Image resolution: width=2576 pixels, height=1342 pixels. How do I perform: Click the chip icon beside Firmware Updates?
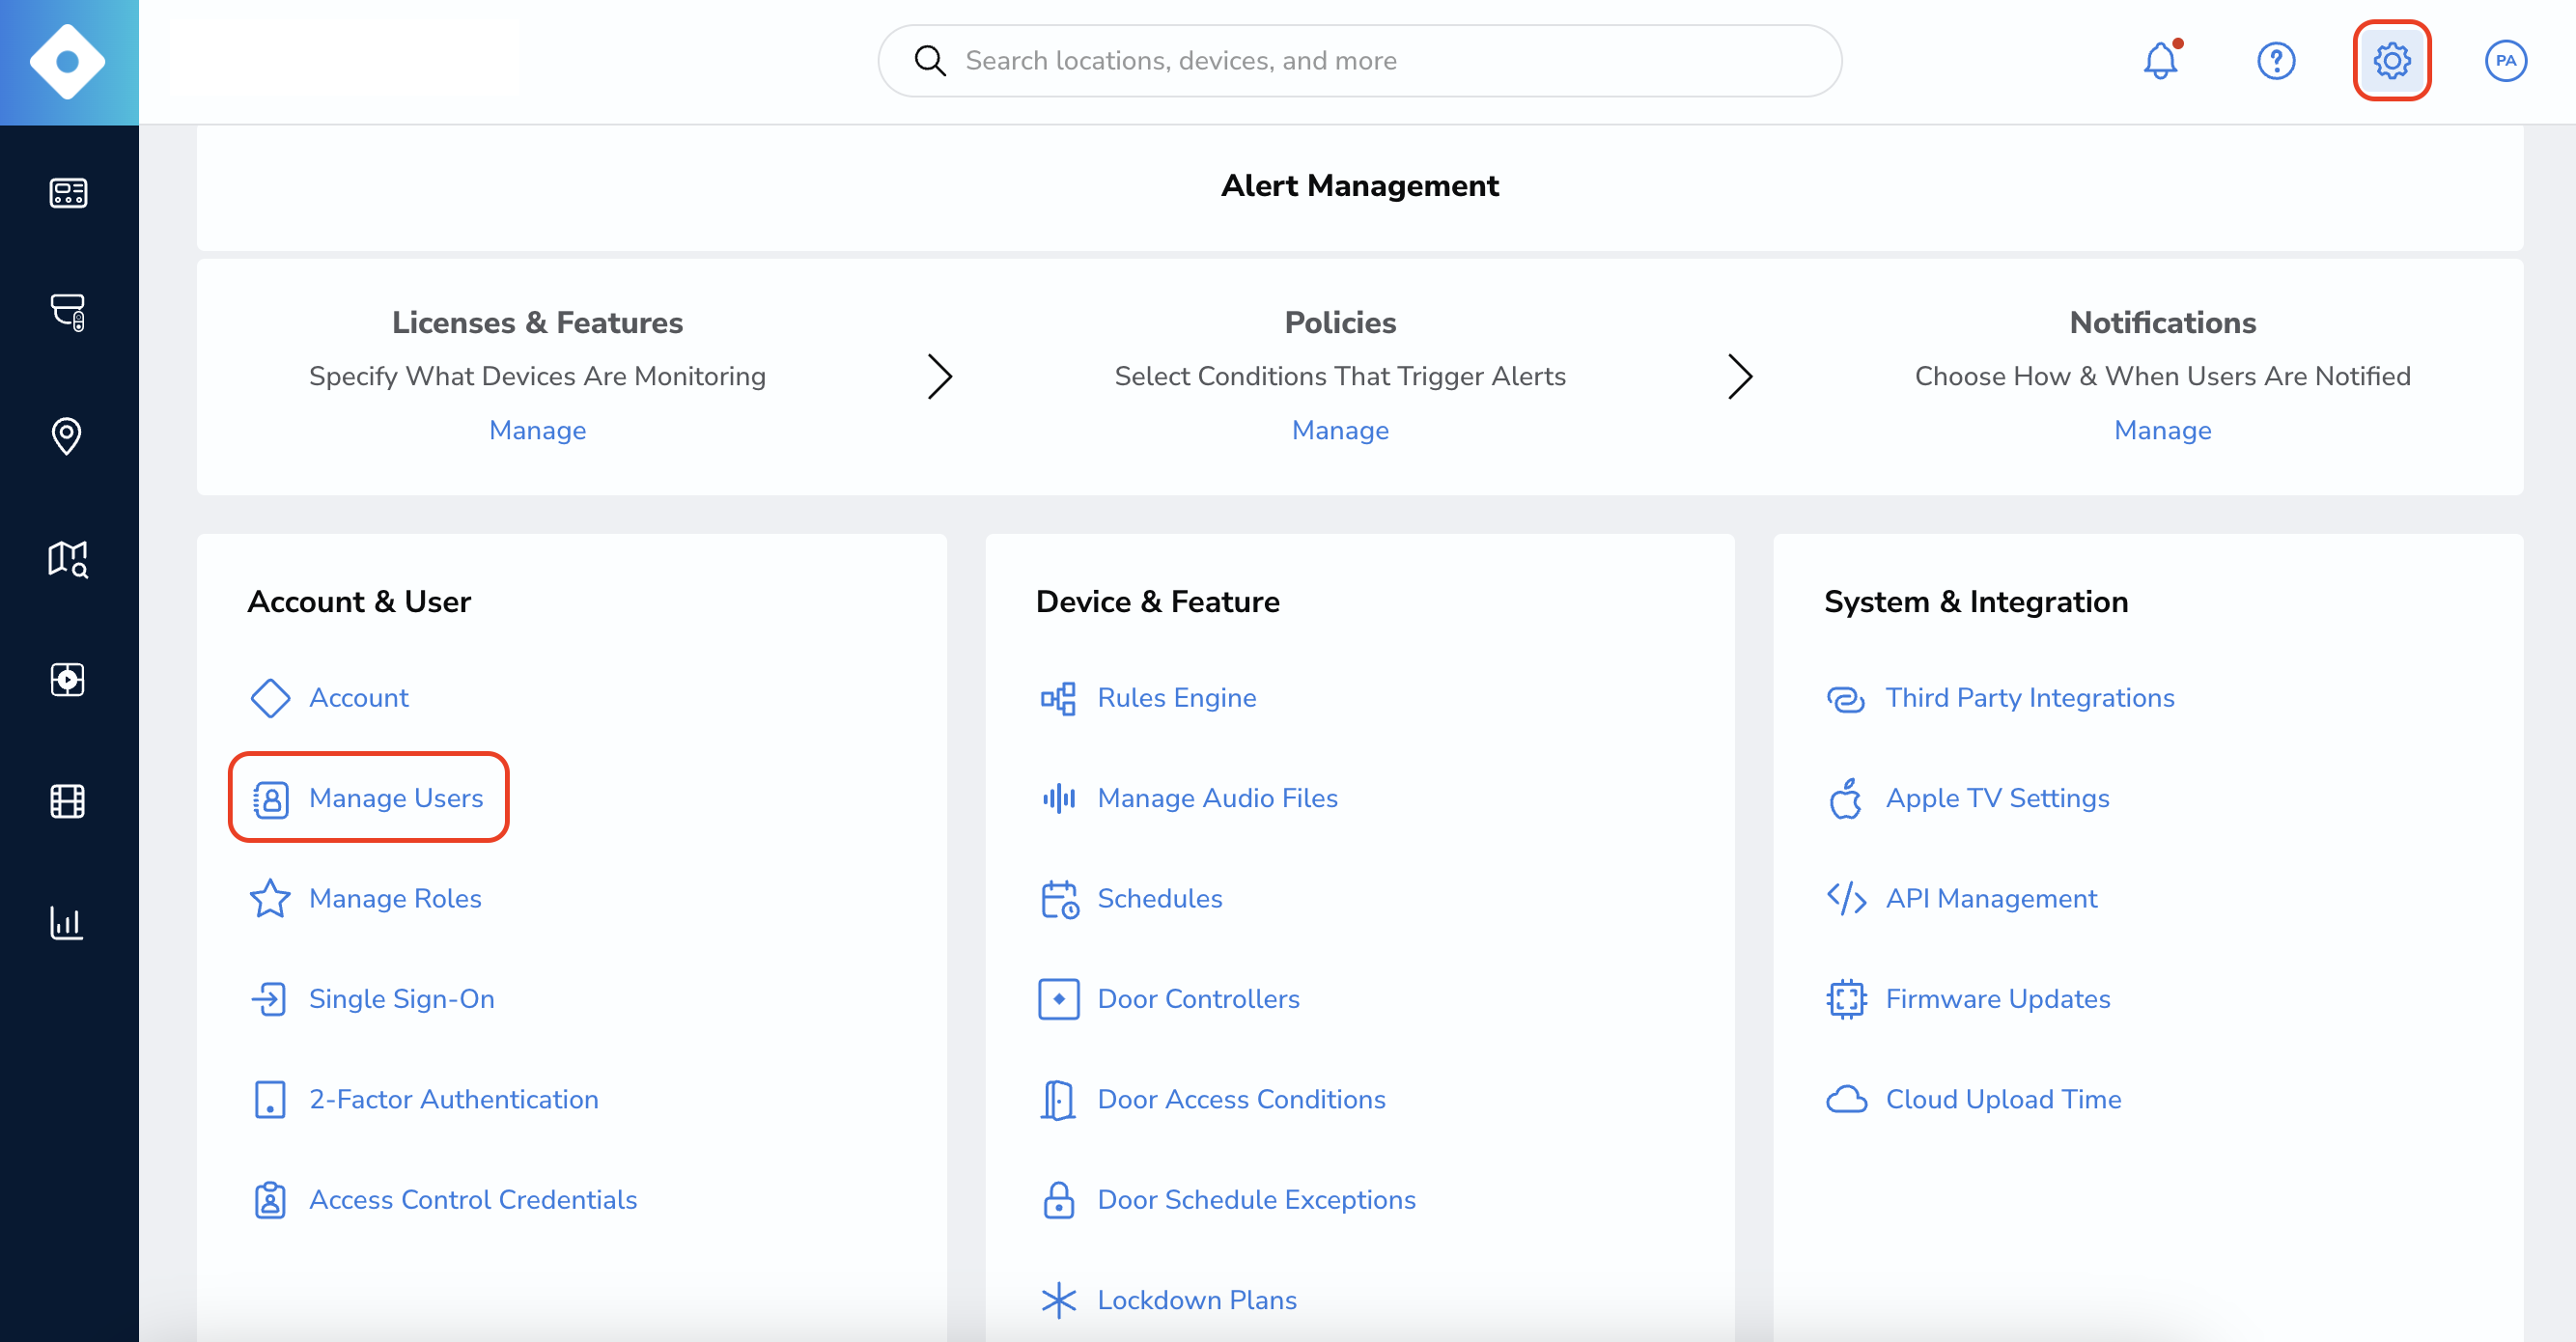click(x=1846, y=999)
